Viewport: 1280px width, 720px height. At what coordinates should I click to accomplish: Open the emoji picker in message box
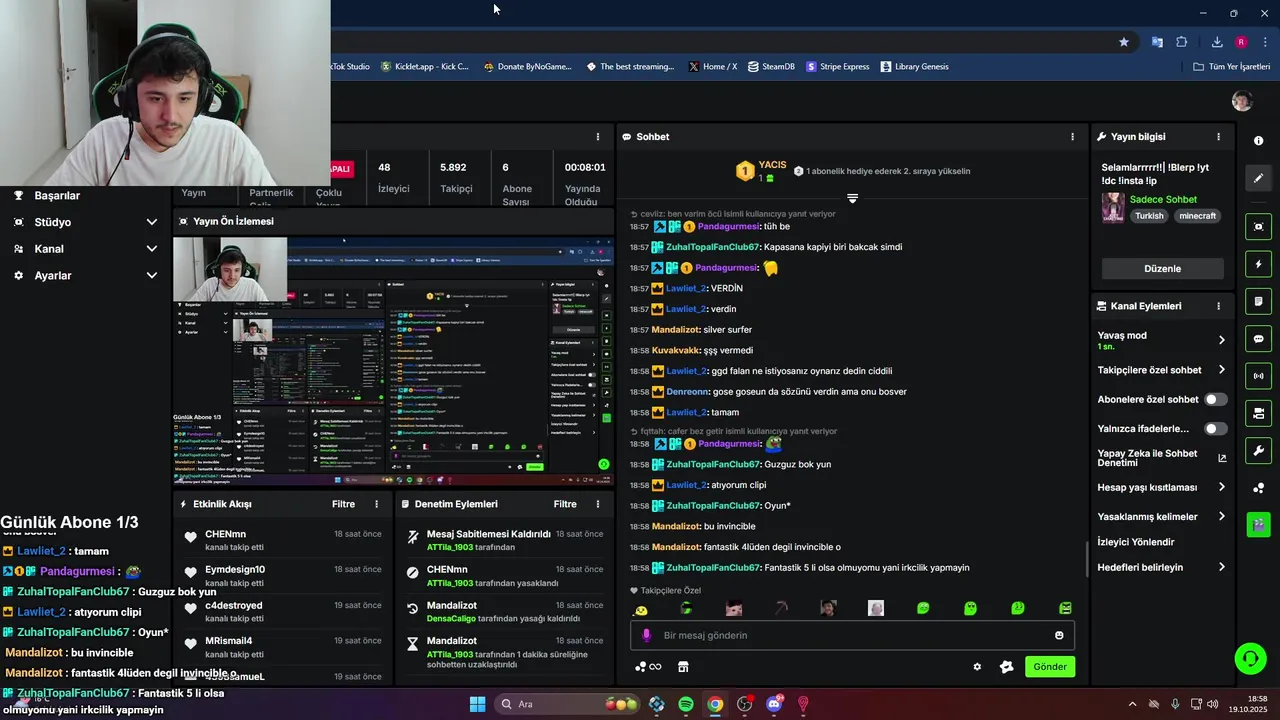coord(1059,635)
